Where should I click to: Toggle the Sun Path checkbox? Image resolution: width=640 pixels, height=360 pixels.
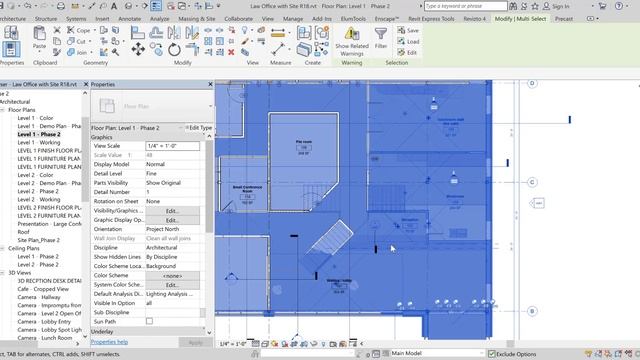pos(149,321)
